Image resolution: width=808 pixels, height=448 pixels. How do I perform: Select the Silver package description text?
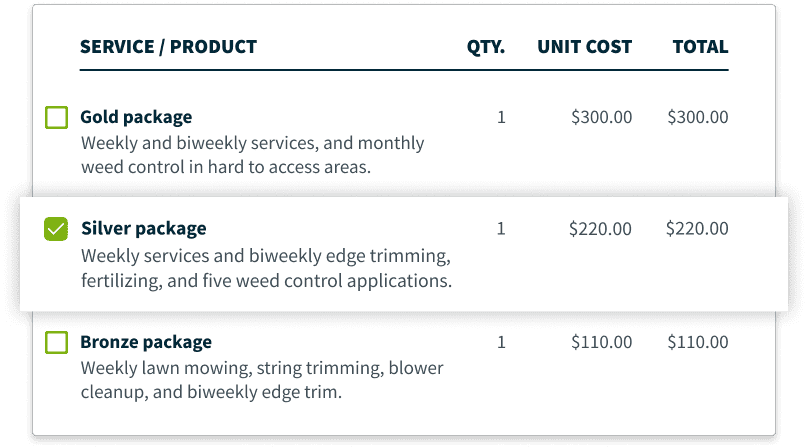pos(266,268)
